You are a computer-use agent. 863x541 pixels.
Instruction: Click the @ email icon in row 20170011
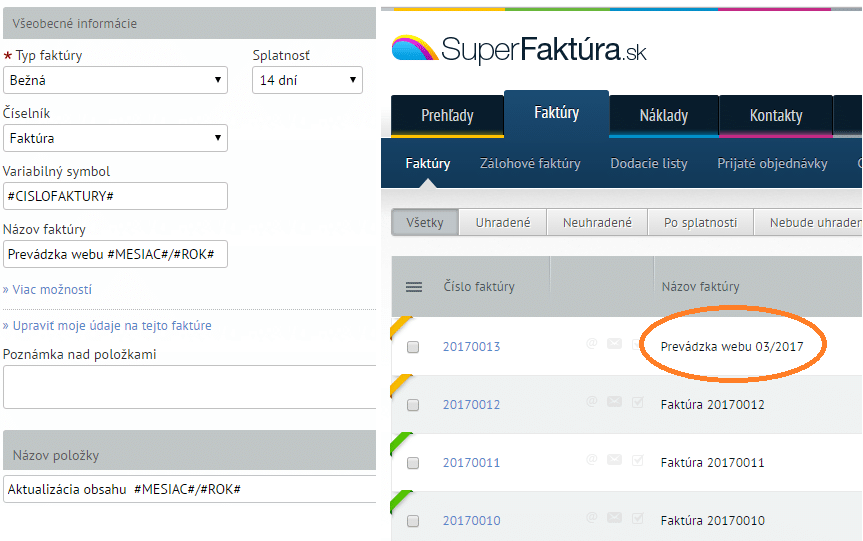pyautogui.click(x=592, y=460)
